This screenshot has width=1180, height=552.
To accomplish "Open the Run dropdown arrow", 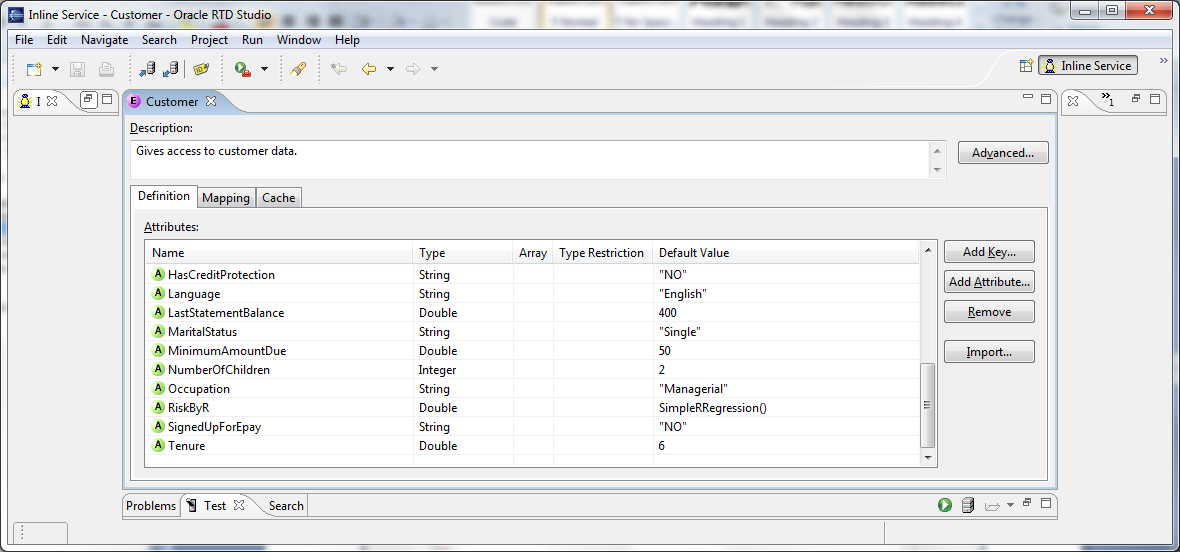I will pyautogui.click(x=264, y=69).
